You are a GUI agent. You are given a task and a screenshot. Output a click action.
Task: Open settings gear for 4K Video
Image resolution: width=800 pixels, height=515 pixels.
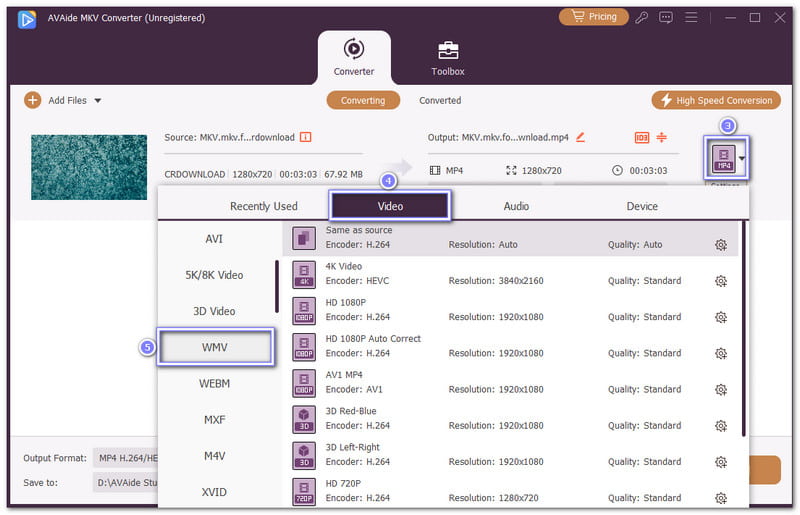click(720, 281)
